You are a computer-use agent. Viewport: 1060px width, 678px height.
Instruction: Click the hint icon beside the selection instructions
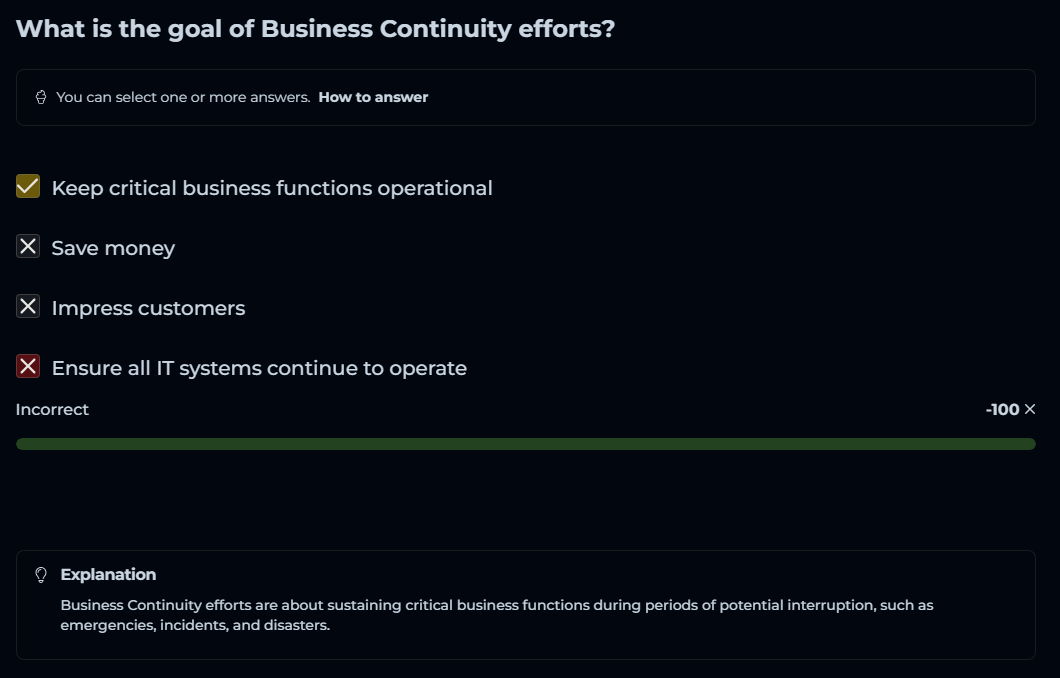click(x=41, y=97)
